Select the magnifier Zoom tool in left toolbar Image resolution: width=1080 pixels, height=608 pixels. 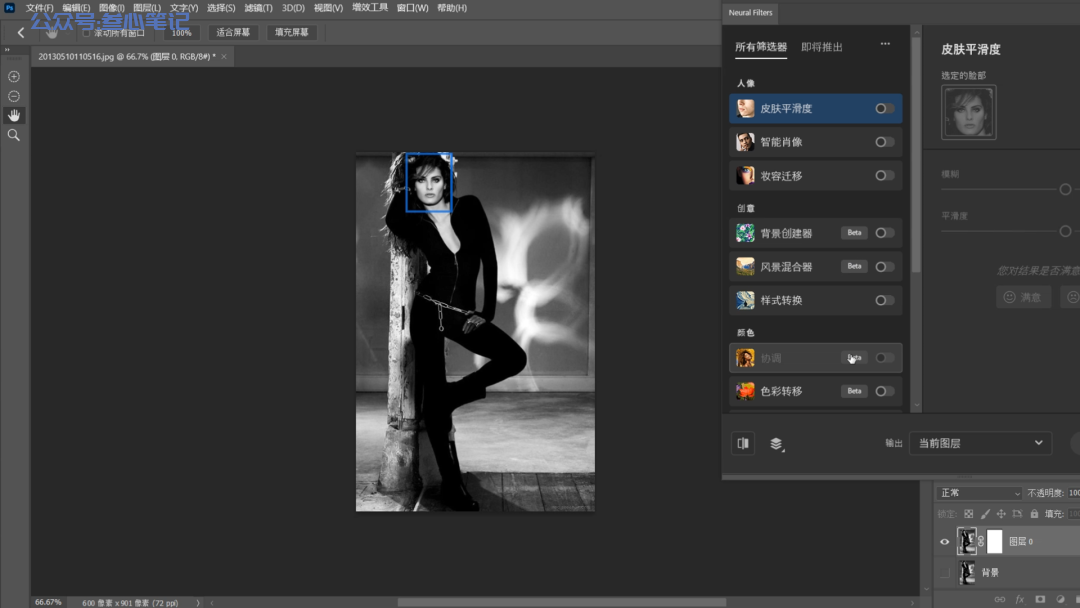[x=14, y=135]
